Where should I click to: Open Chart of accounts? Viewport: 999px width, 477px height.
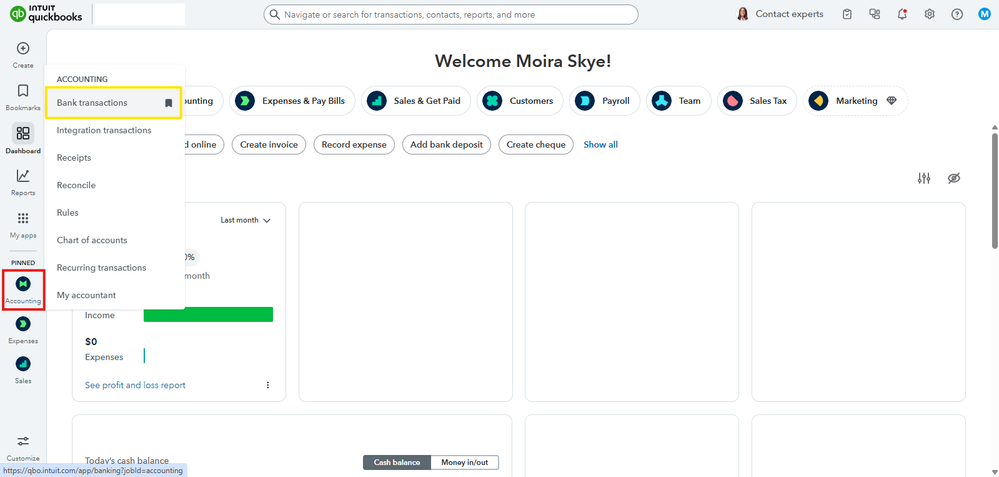click(92, 240)
